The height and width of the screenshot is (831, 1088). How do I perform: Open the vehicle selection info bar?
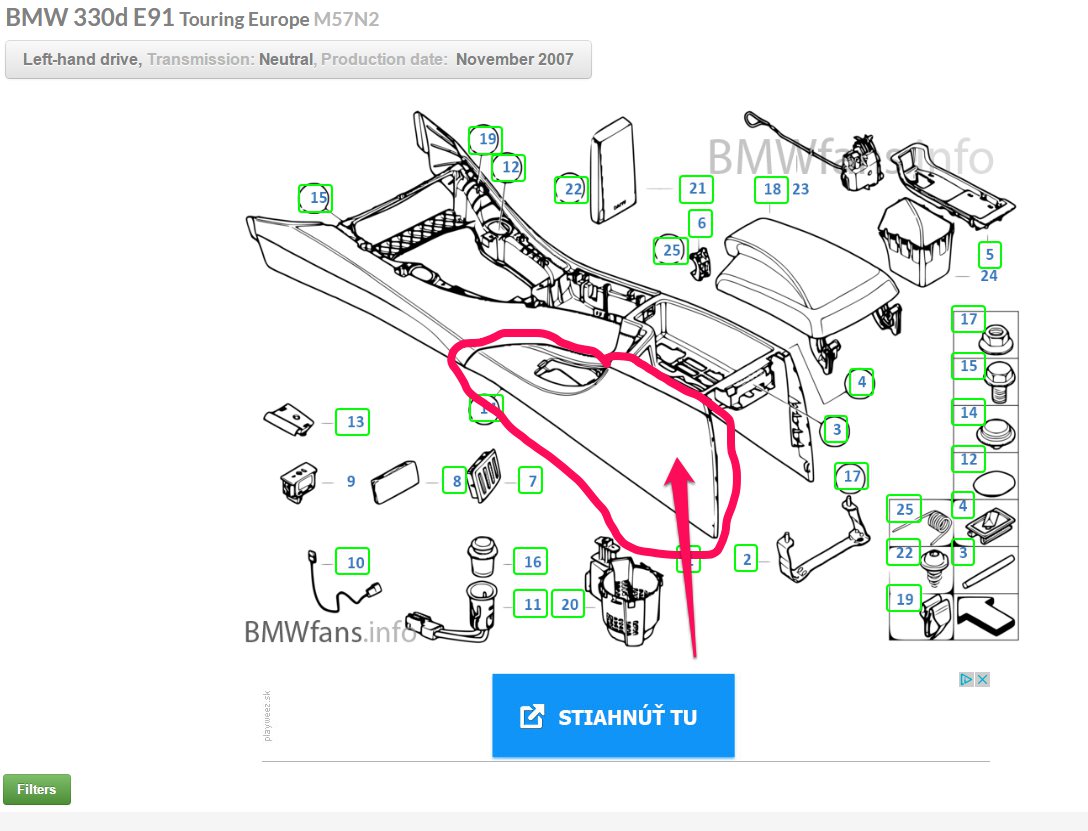point(298,60)
